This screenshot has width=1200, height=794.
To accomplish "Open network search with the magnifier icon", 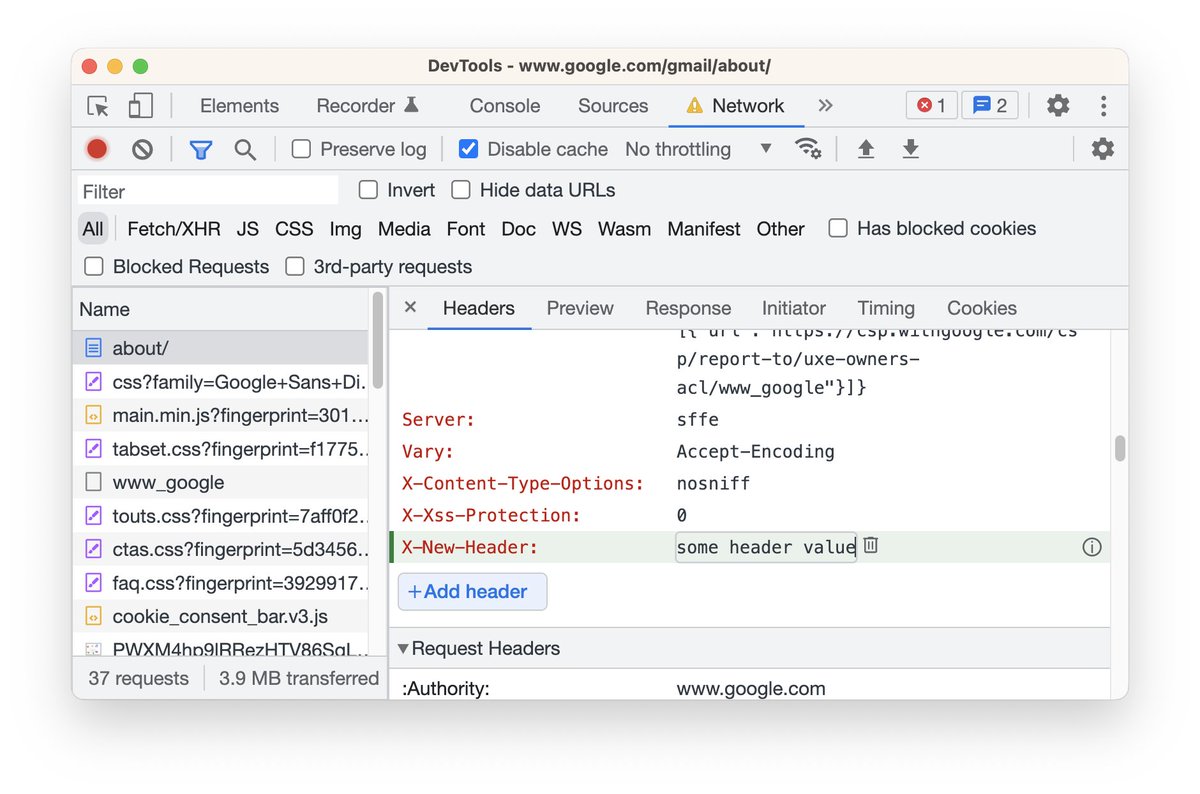I will pyautogui.click(x=246, y=148).
